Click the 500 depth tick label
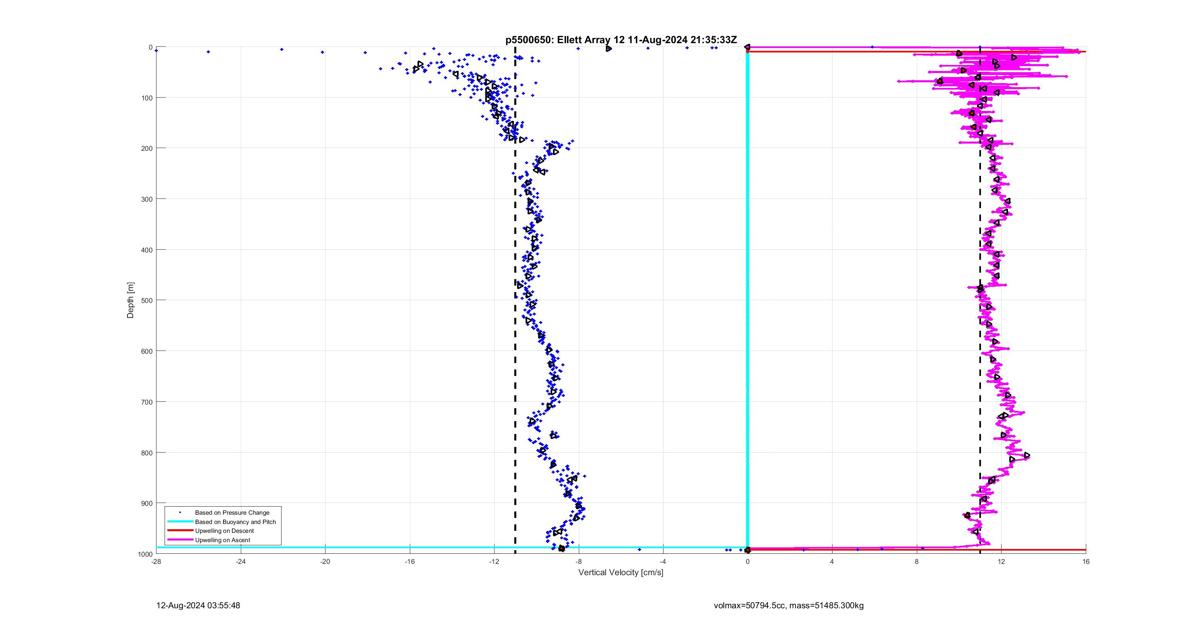Viewport: 1200px width, 622px height. (146, 300)
